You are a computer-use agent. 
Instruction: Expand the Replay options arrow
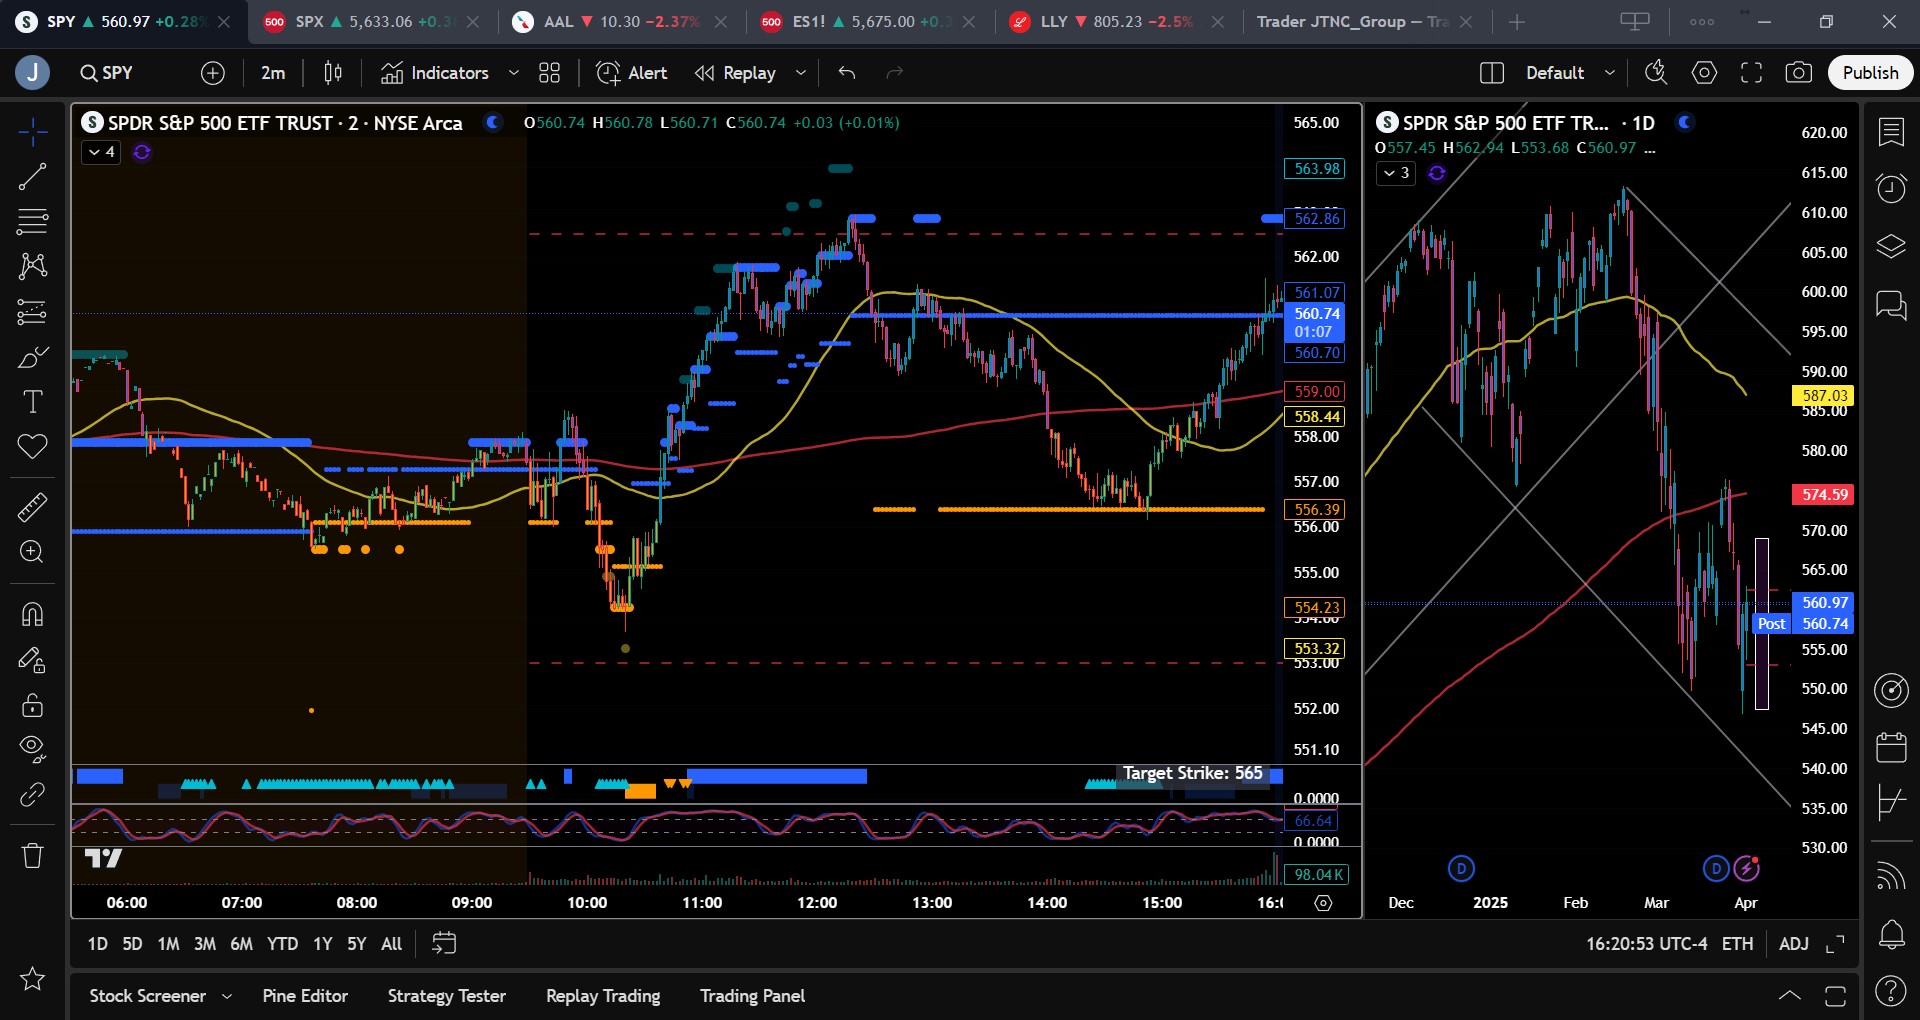click(x=800, y=73)
